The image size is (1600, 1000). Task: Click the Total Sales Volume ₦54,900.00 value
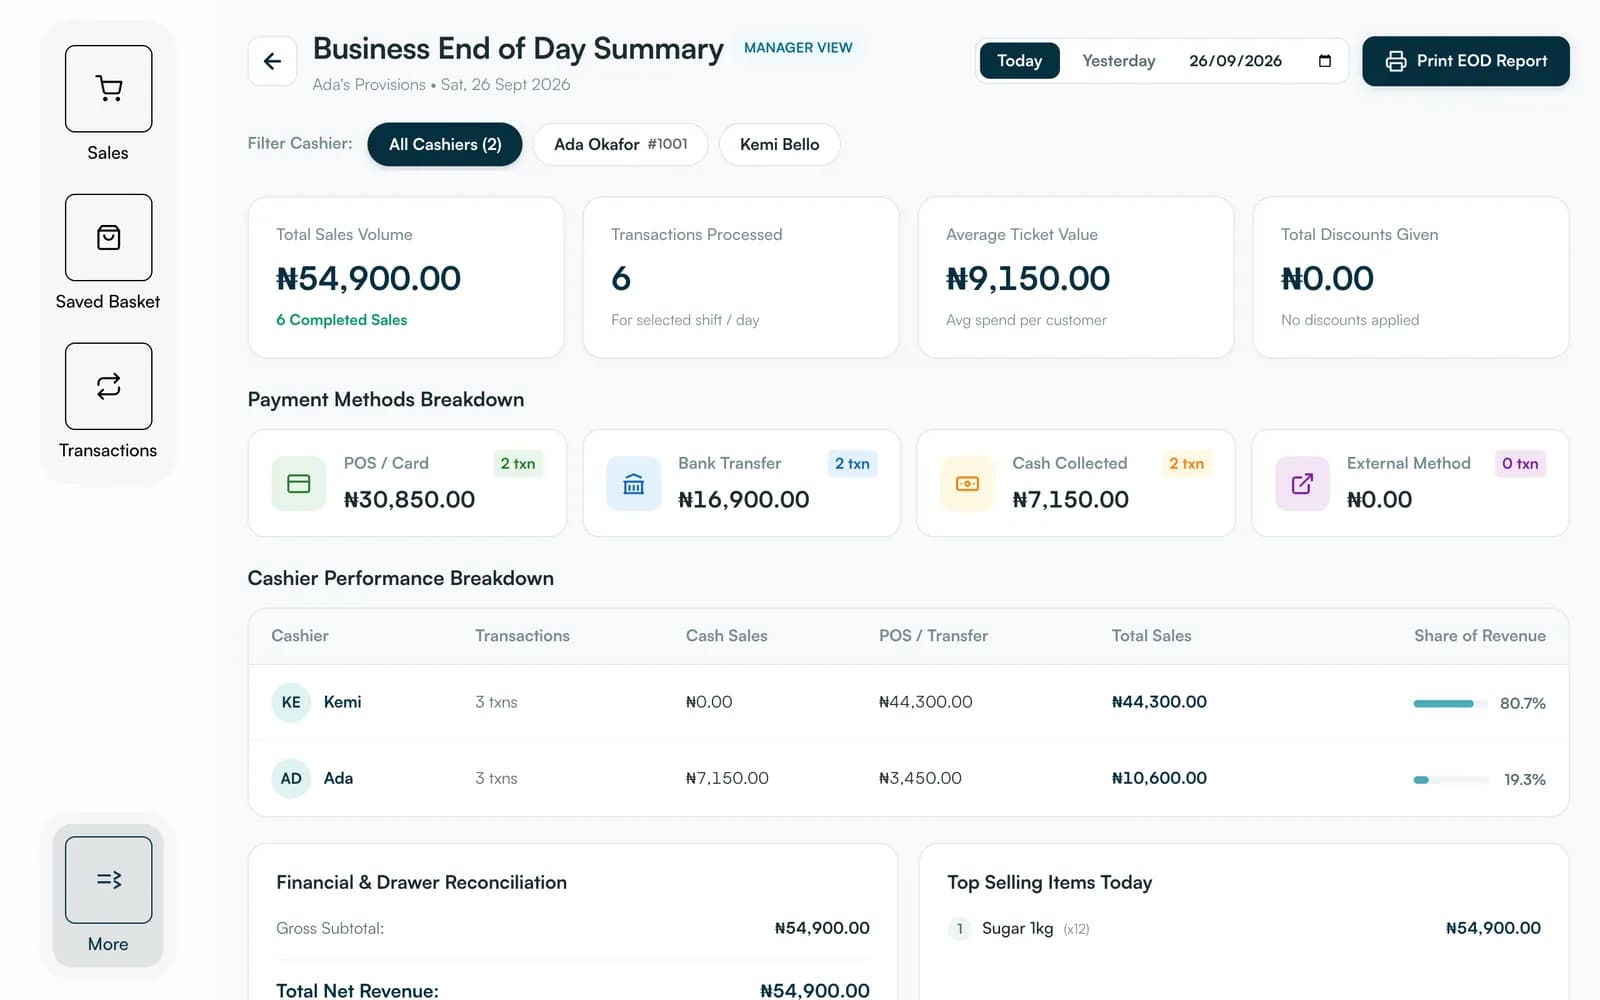[368, 278]
